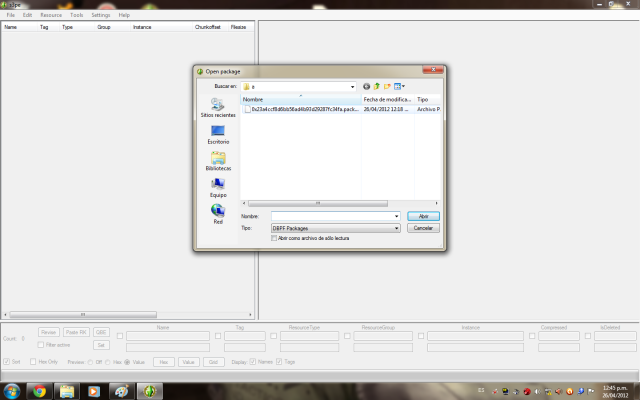
Task: Launch Google Chrome from the taskbar
Action: (x=40, y=391)
